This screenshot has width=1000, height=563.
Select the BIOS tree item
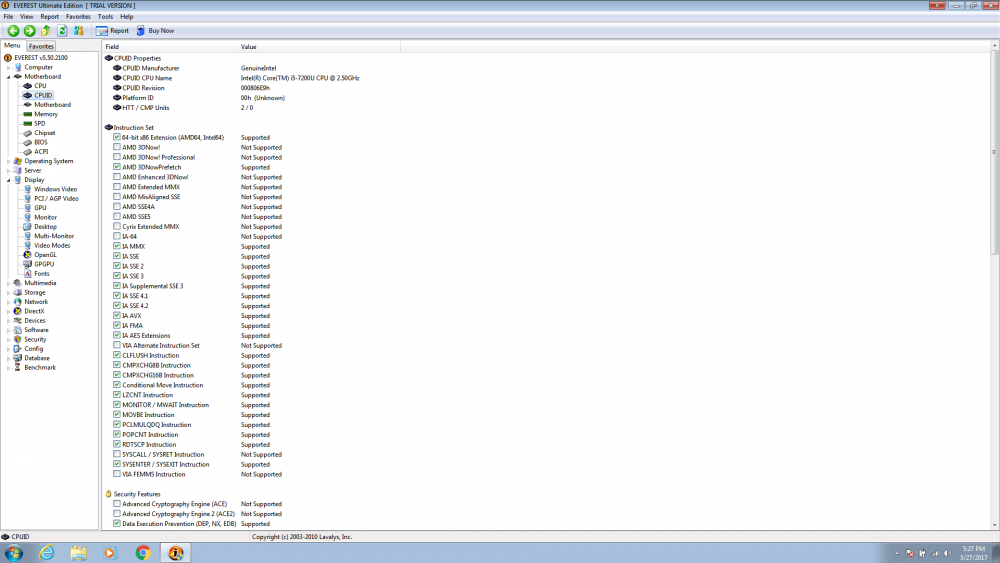coord(41,142)
